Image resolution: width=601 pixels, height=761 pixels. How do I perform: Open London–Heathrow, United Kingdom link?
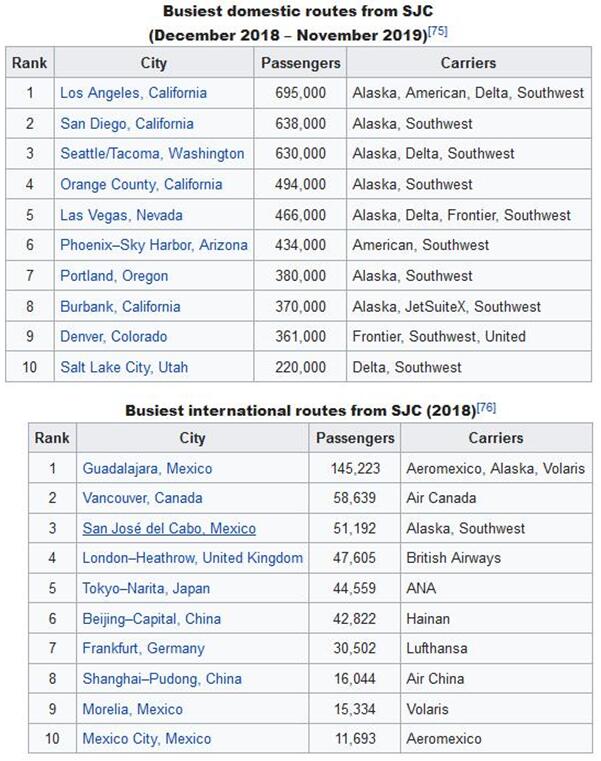[192, 558]
